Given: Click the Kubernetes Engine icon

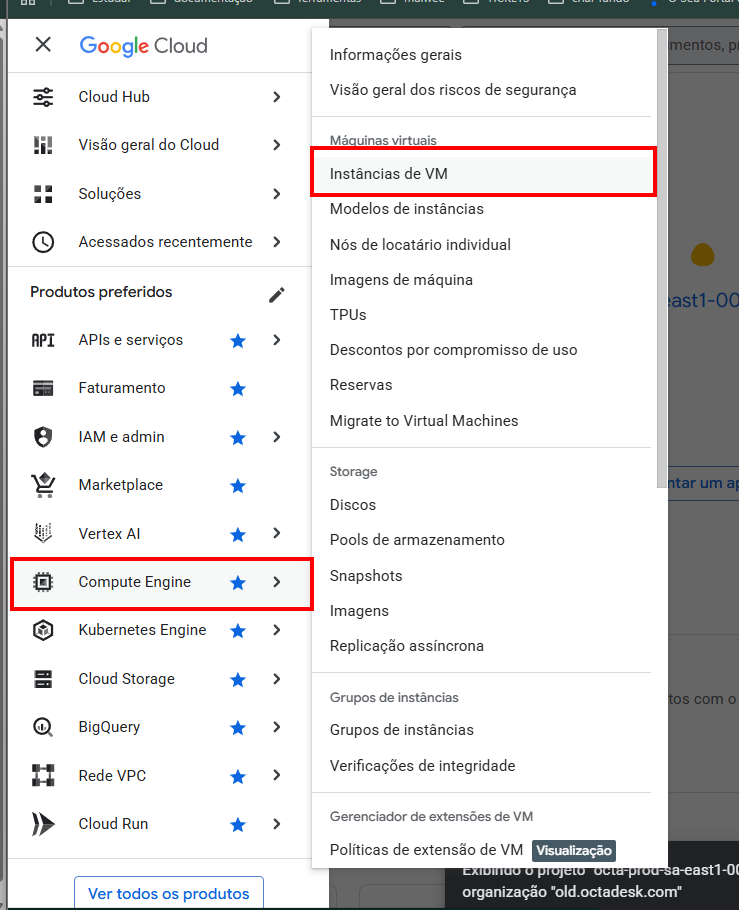Looking at the screenshot, I should coord(43,630).
